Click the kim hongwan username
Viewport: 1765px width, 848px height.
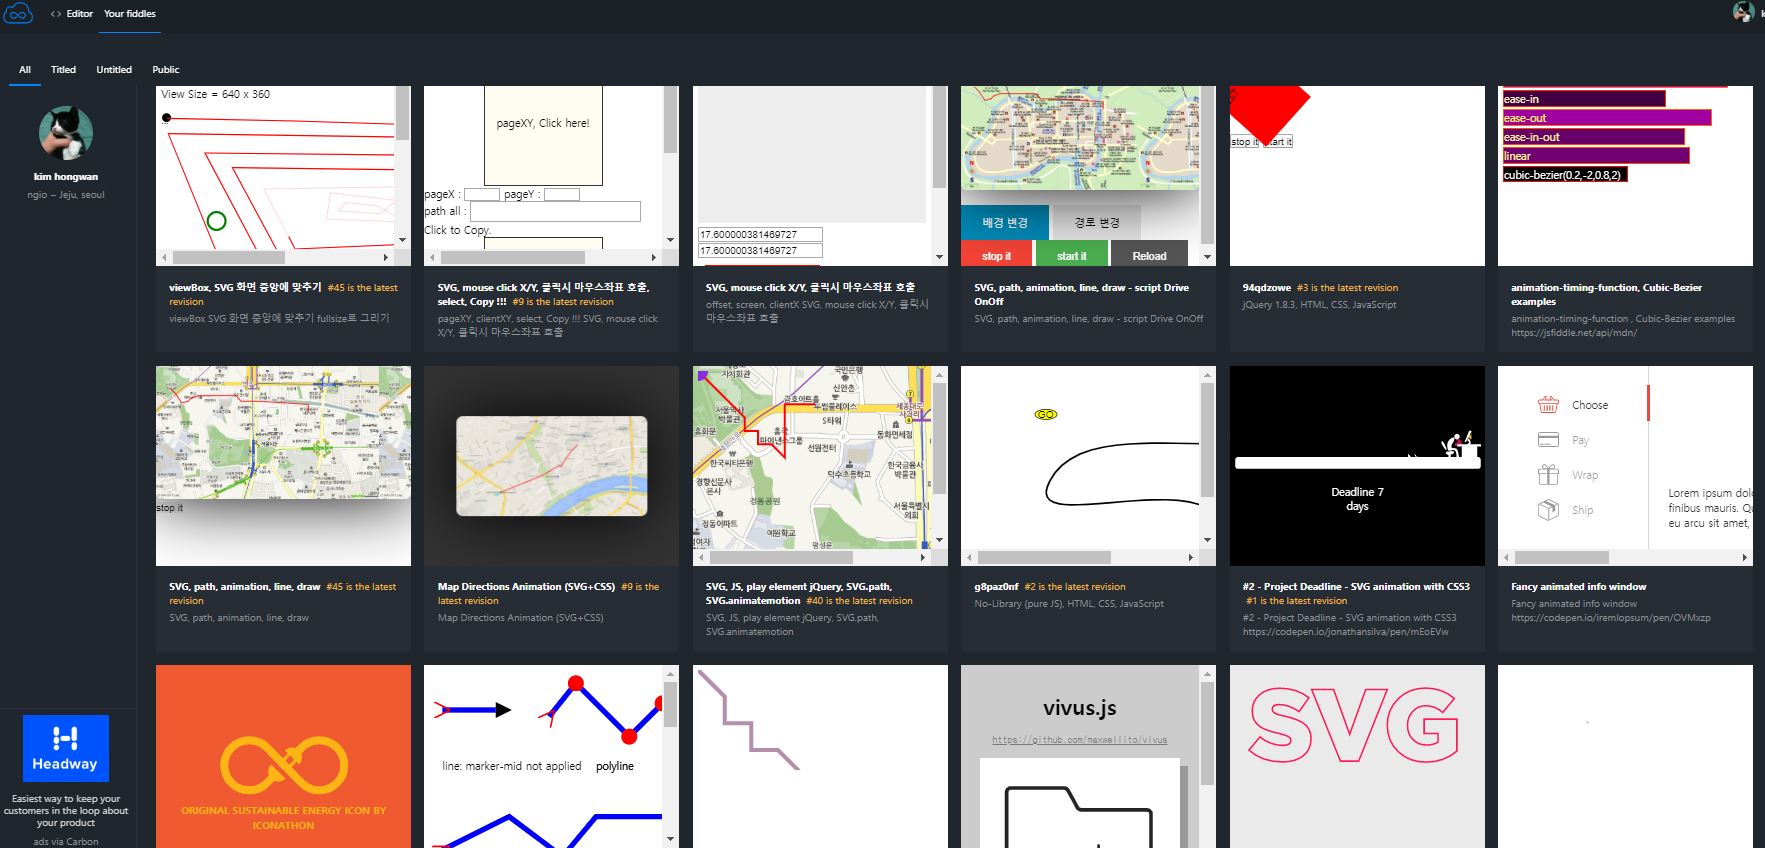tap(66, 177)
